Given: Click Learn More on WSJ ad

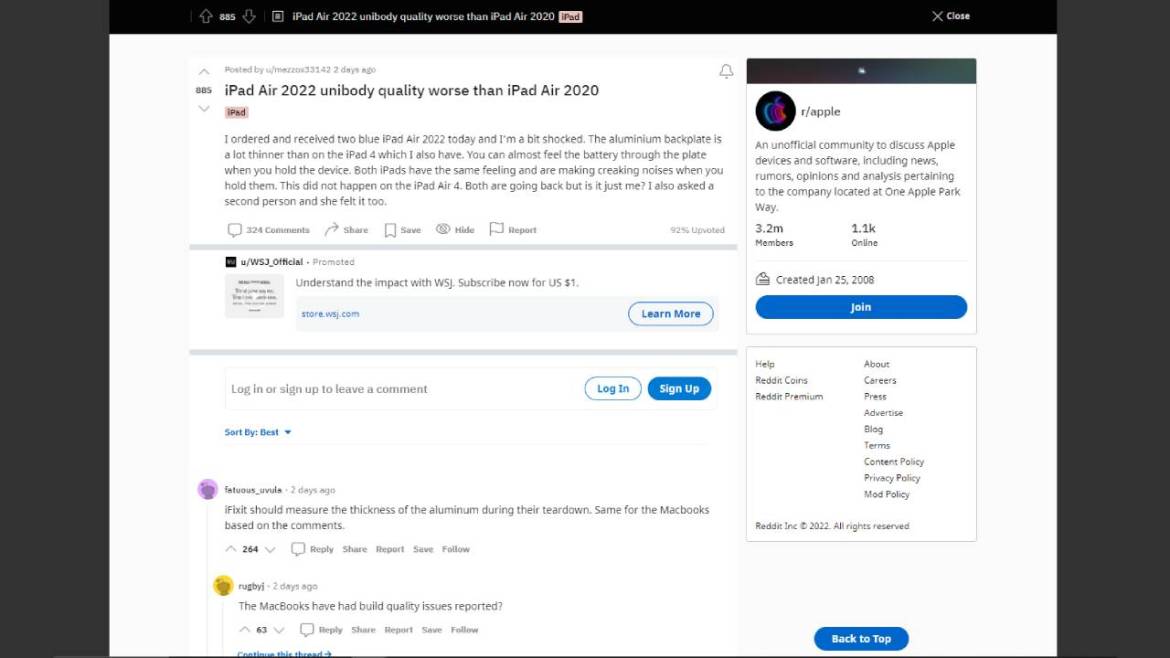Looking at the screenshot, I should (x=670, y=314).
